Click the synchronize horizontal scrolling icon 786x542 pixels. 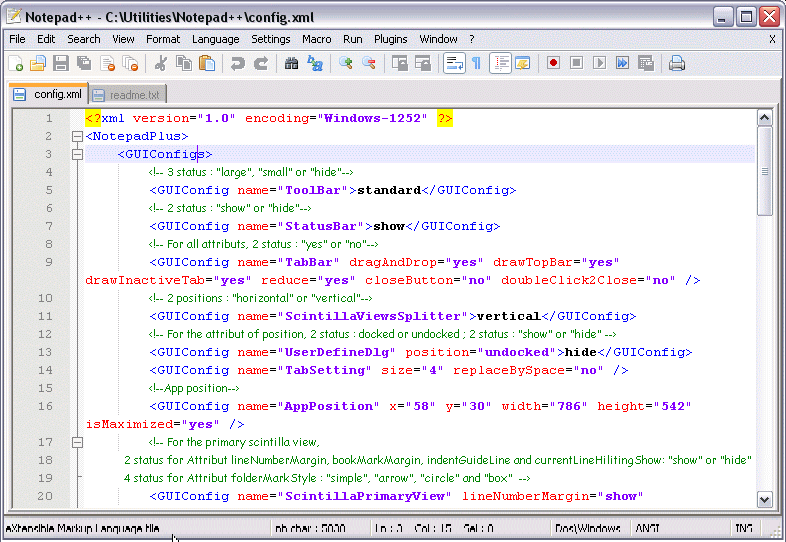tap(423, 64)
